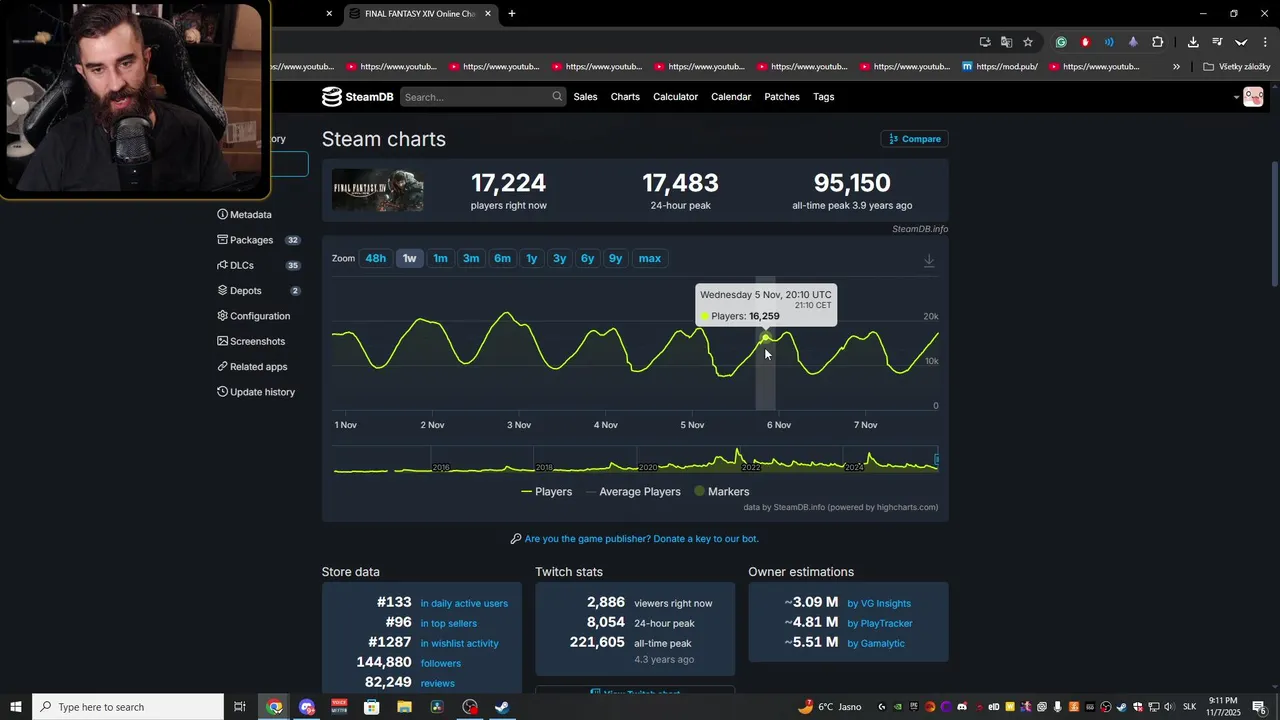This screenshot has width=1280, height=720.
Task: Open the weather widget showing 6°C Jasno
Action: 829,707
